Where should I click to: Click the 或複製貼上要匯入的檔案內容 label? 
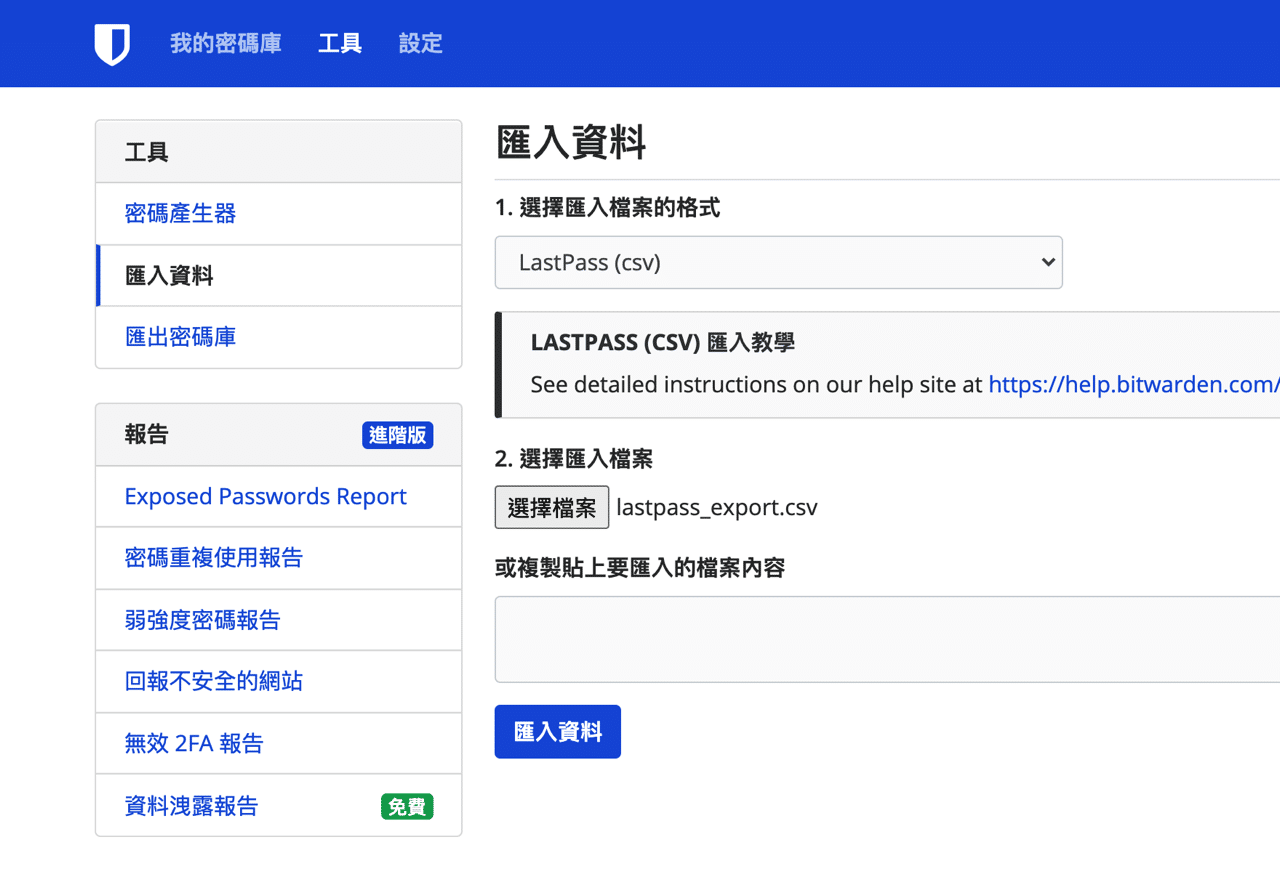tap(640, 568)
